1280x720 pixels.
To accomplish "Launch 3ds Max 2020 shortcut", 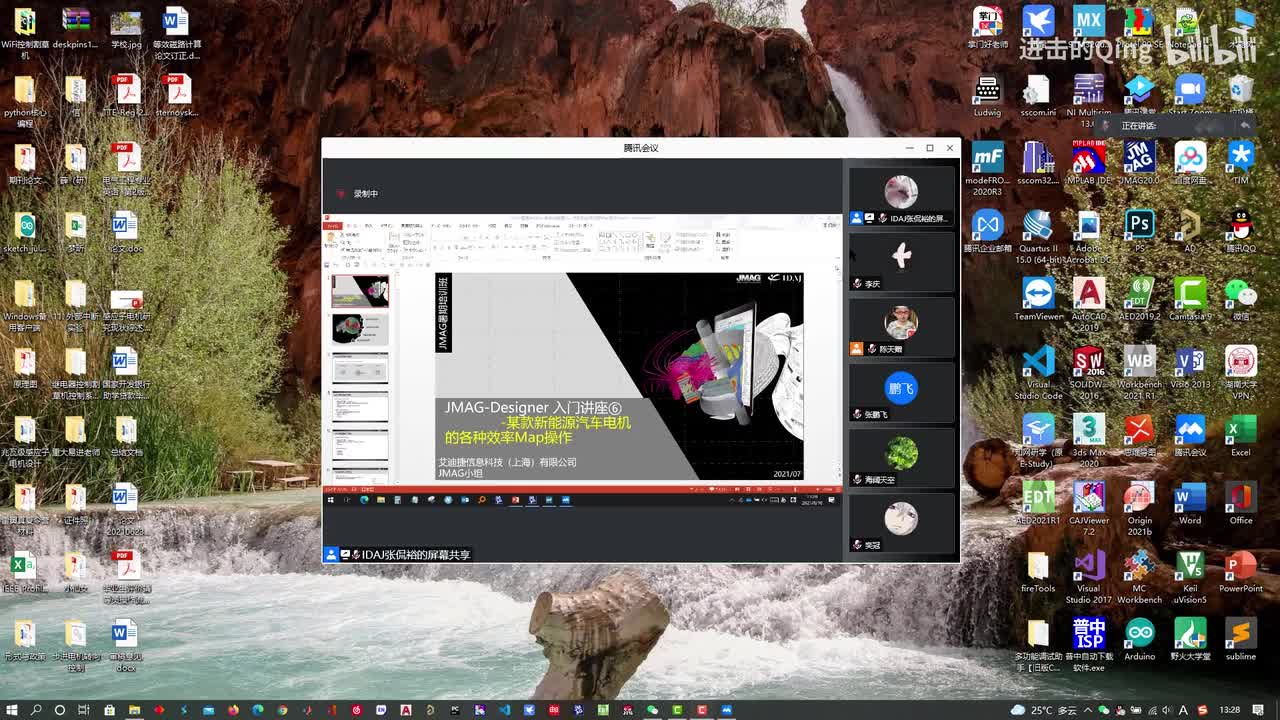I will 1088,440.
